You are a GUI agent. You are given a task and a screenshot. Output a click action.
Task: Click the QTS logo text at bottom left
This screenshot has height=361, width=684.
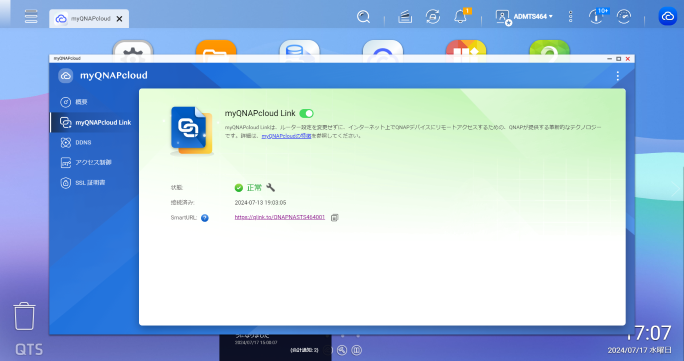[x=29, y=350]
